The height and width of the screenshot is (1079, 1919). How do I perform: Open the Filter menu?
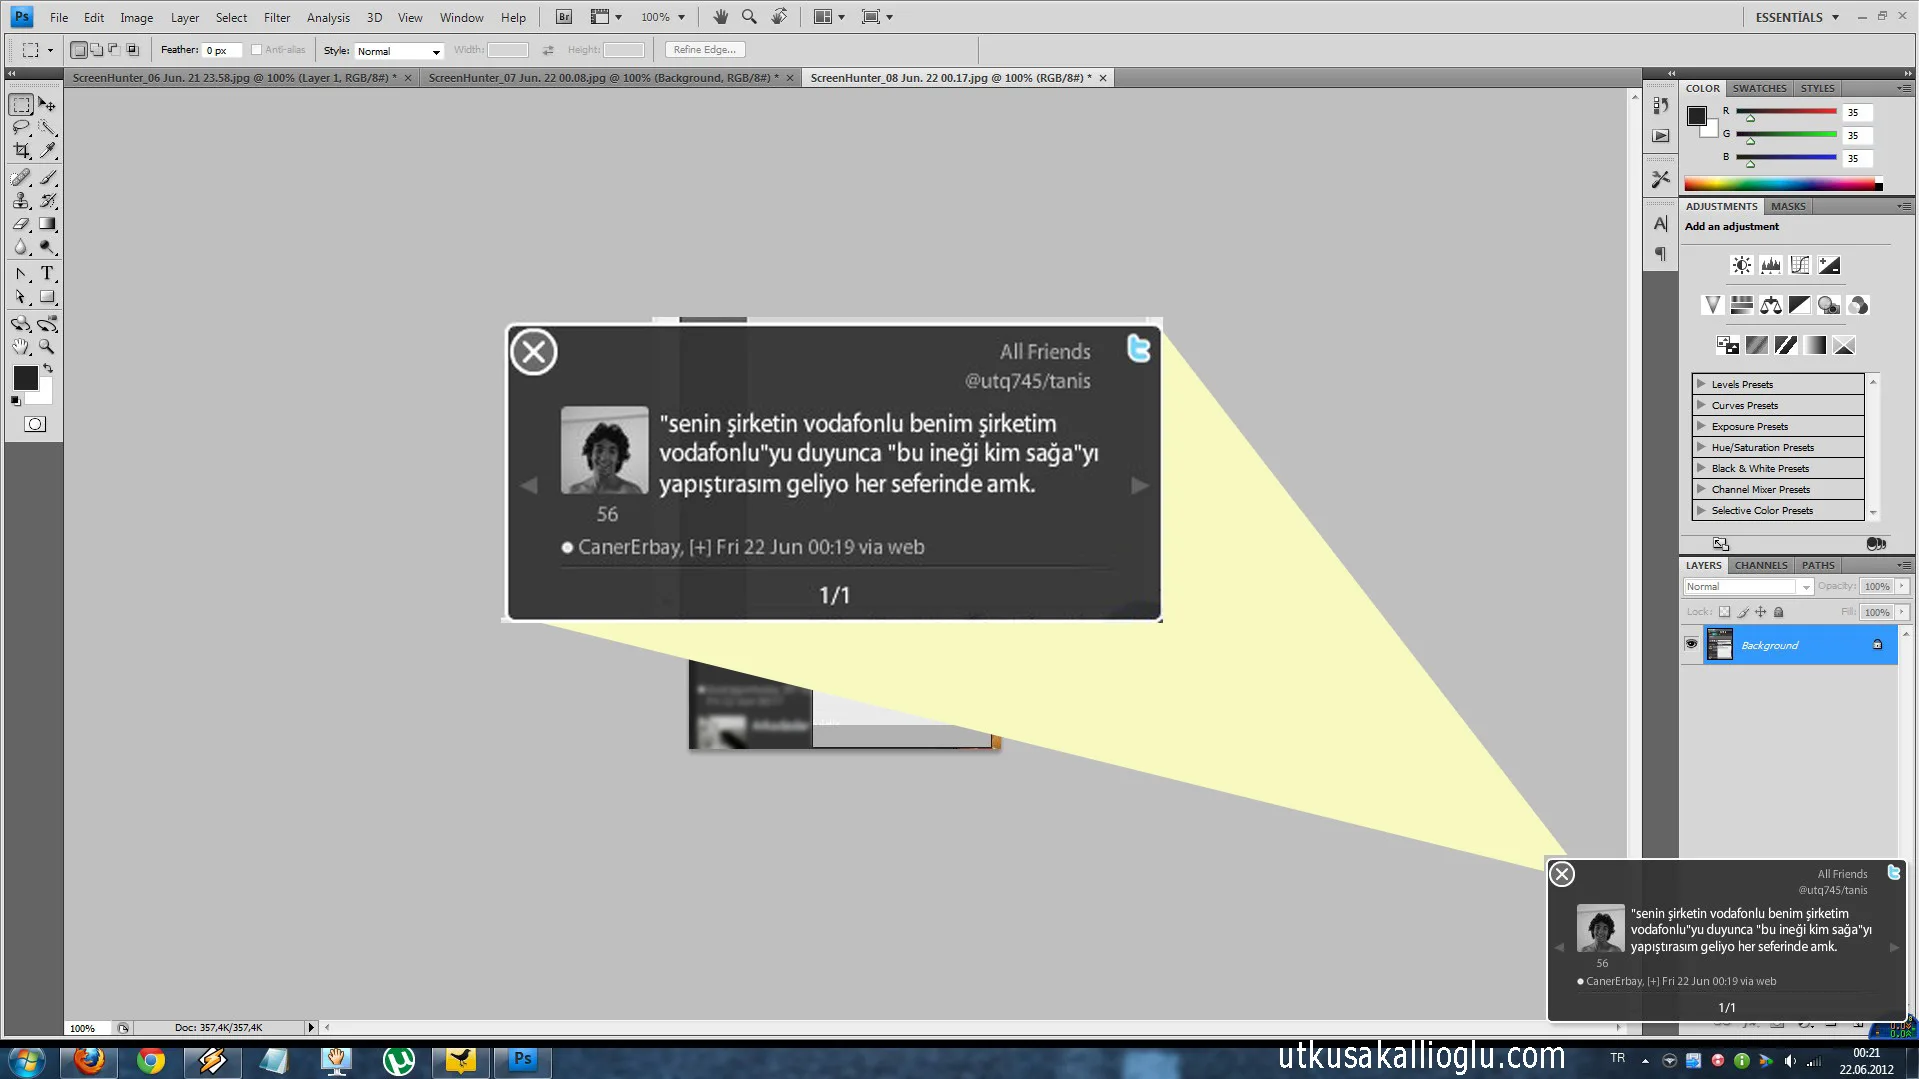pyautogui.click(x=277, y=17)
